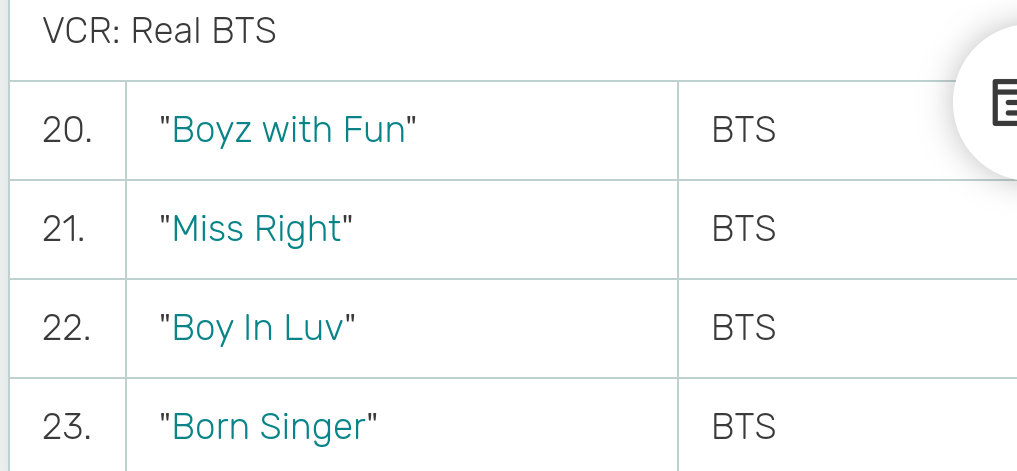The height and width of the screenshot is (471, 1017).
Task: Select BTS performer in Boy In Luv row
Action: point(744,328)
